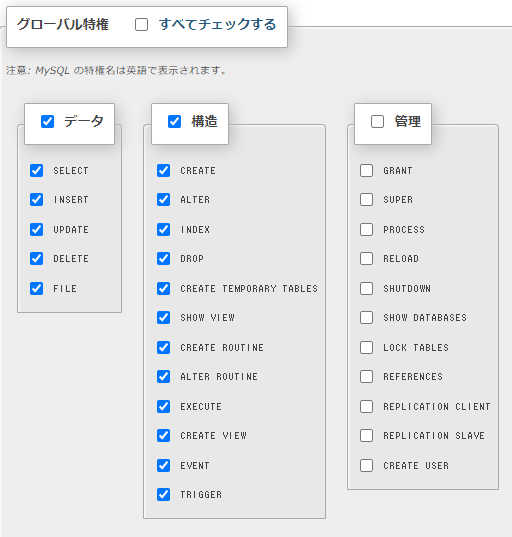The image size is (512, 537).
Task: Uncheck the TRIGGER privilege checkbox
Action: pos(163,495)
